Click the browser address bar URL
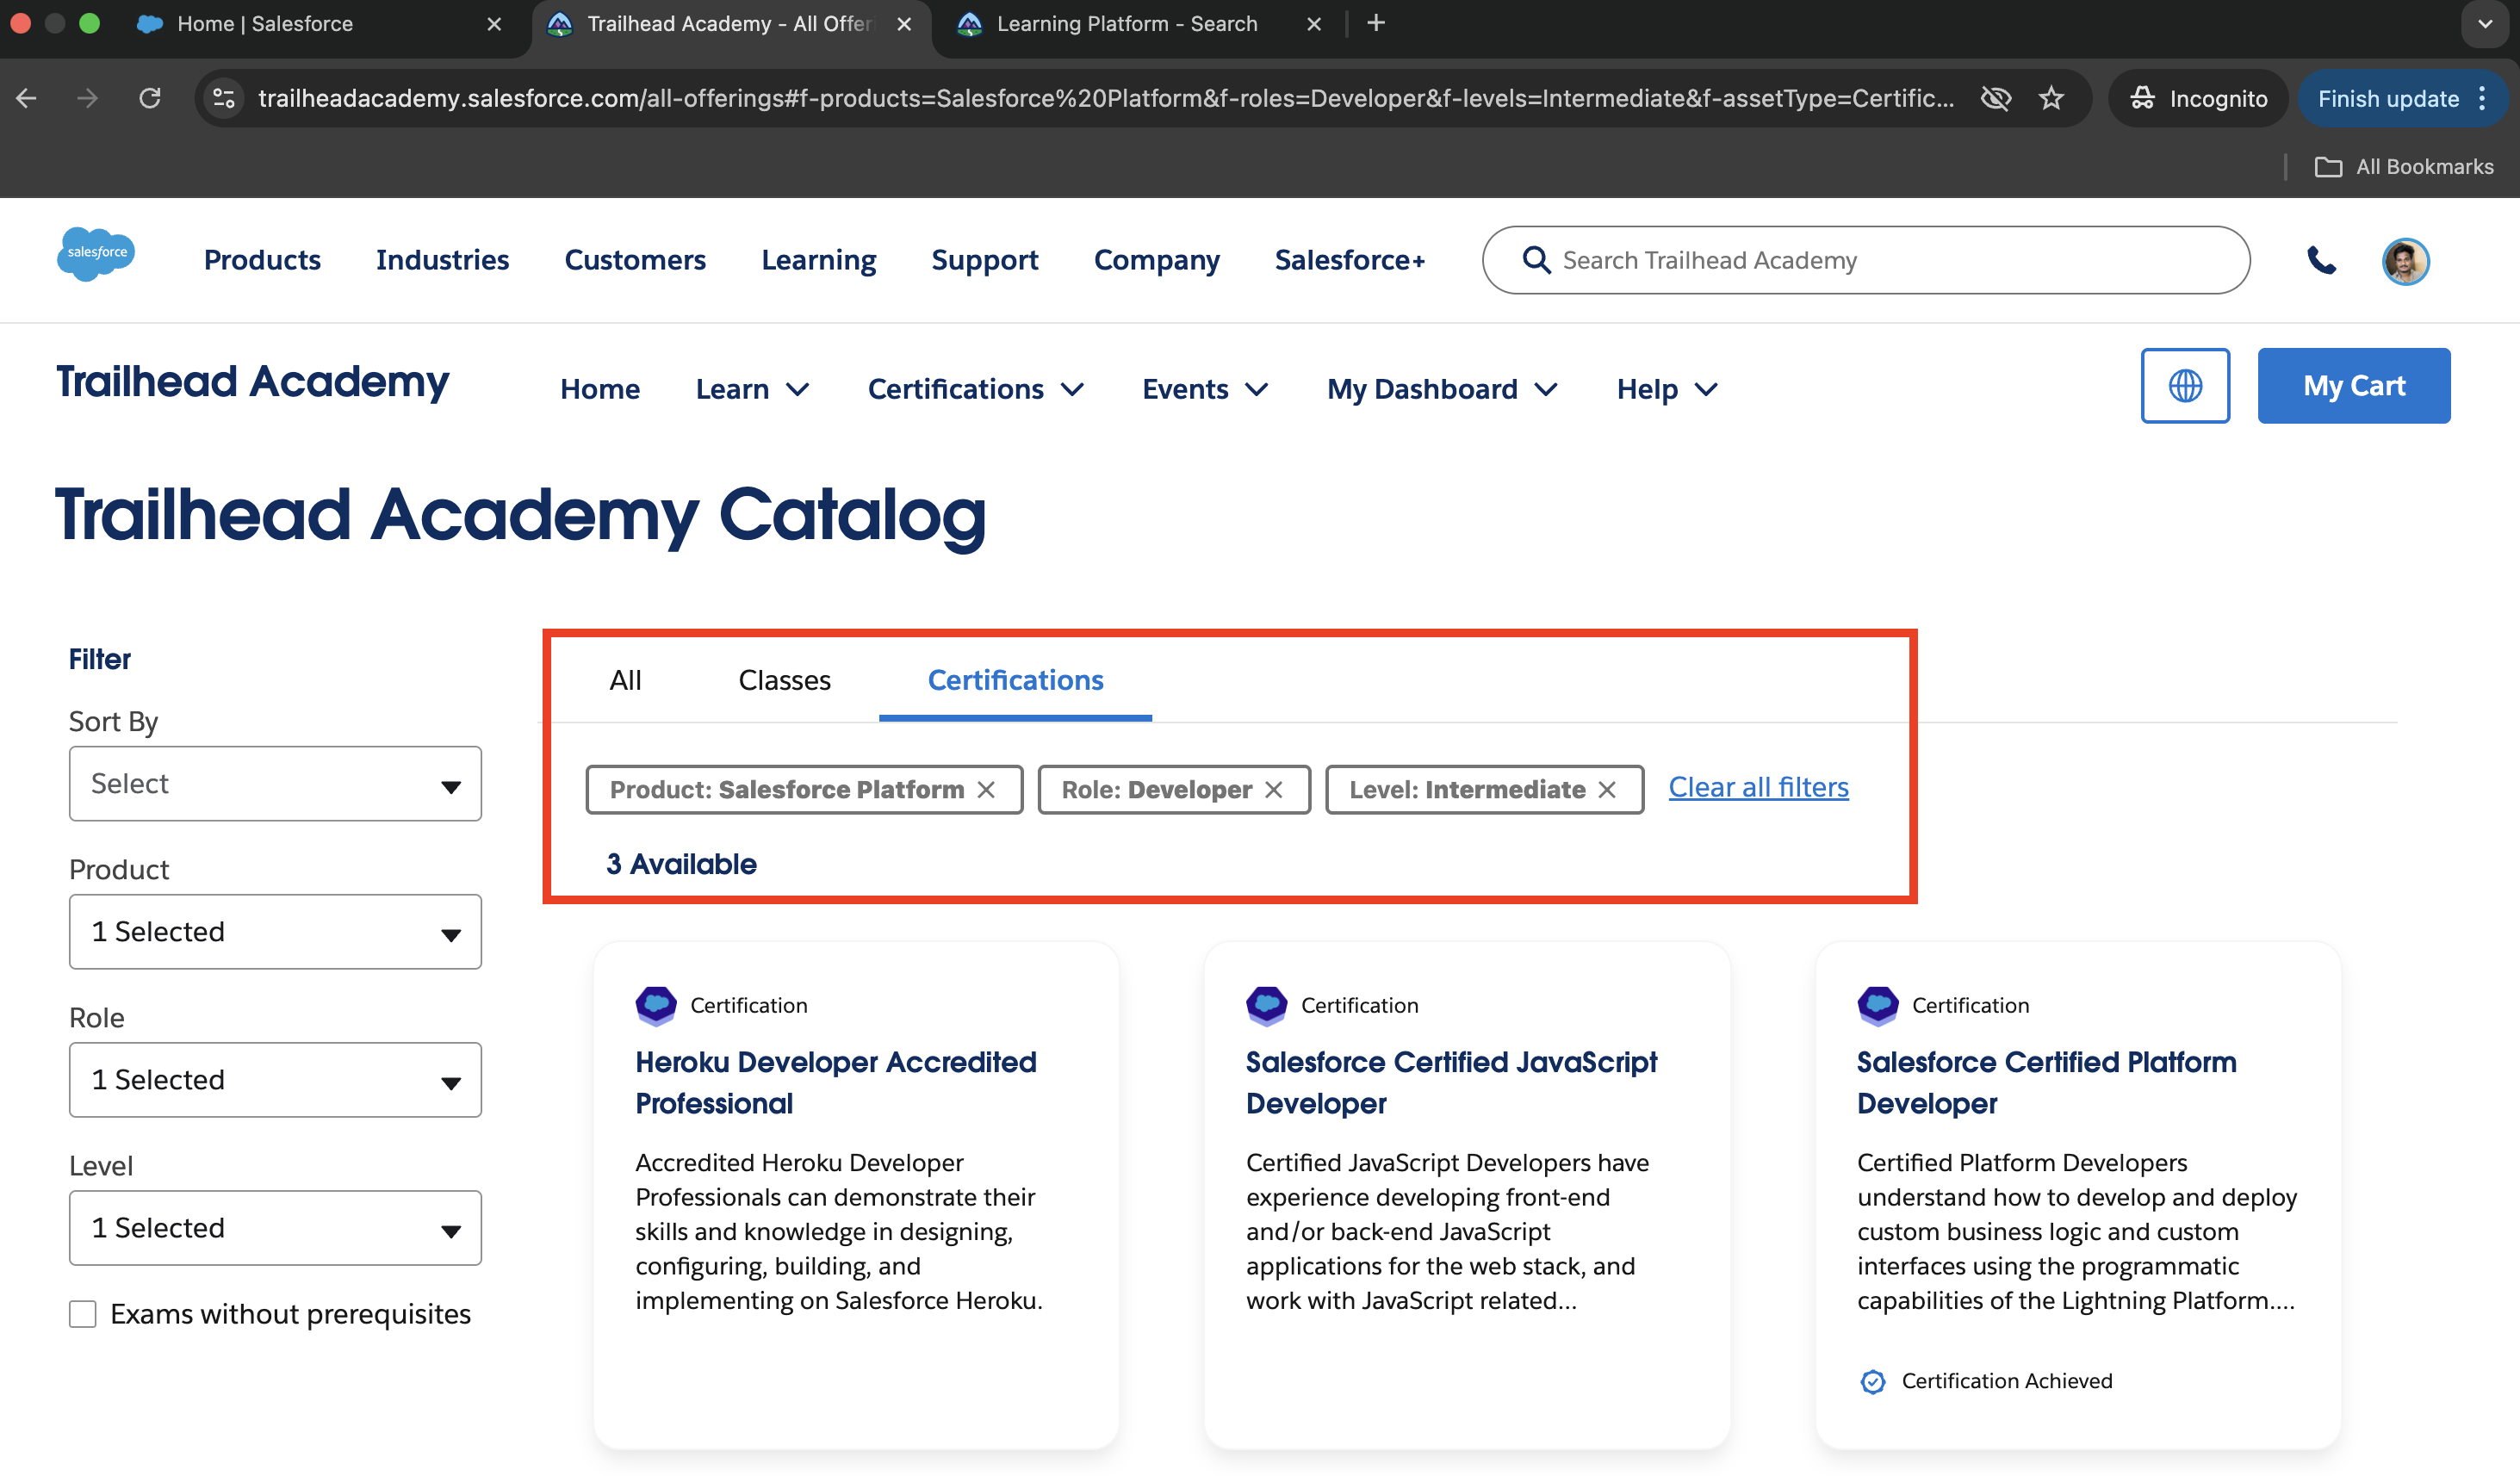Screen dimensions: 2520x1476 (1106, 98)
